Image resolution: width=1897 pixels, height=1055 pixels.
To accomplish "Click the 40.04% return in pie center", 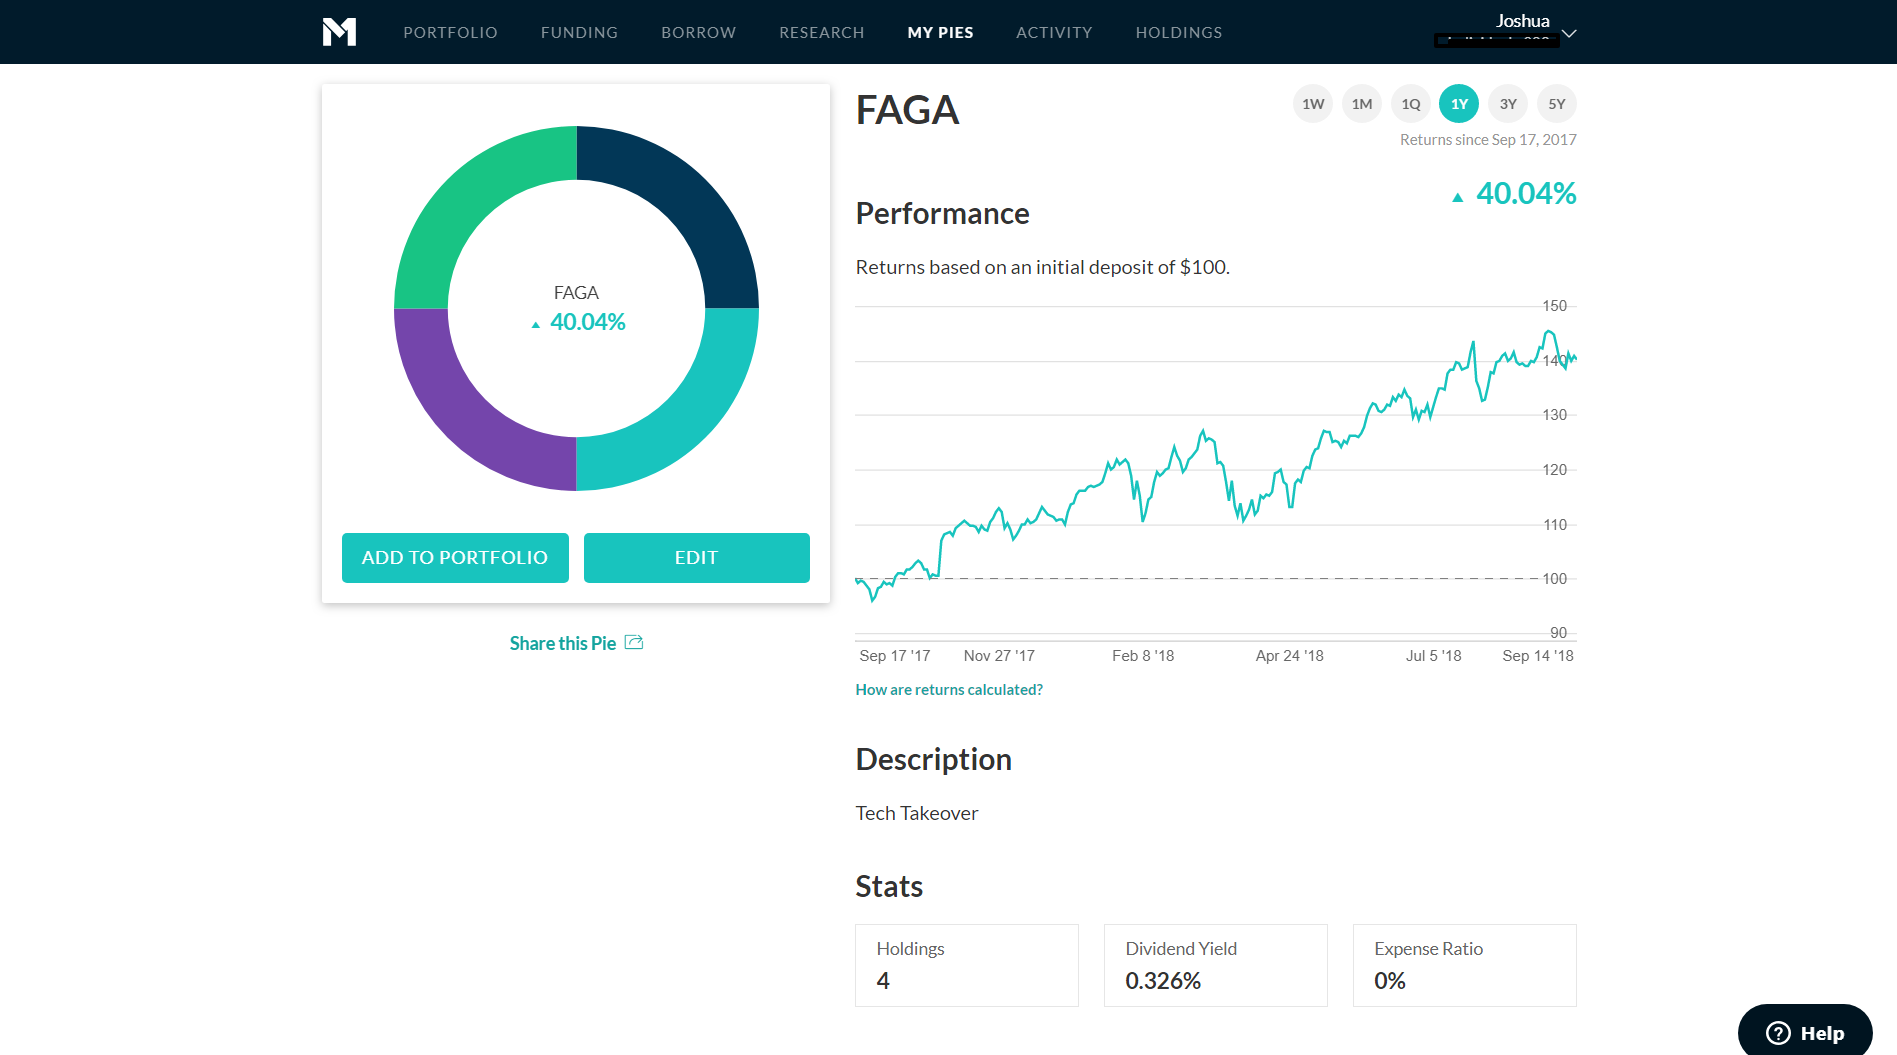I will click(x=587, y=322).
